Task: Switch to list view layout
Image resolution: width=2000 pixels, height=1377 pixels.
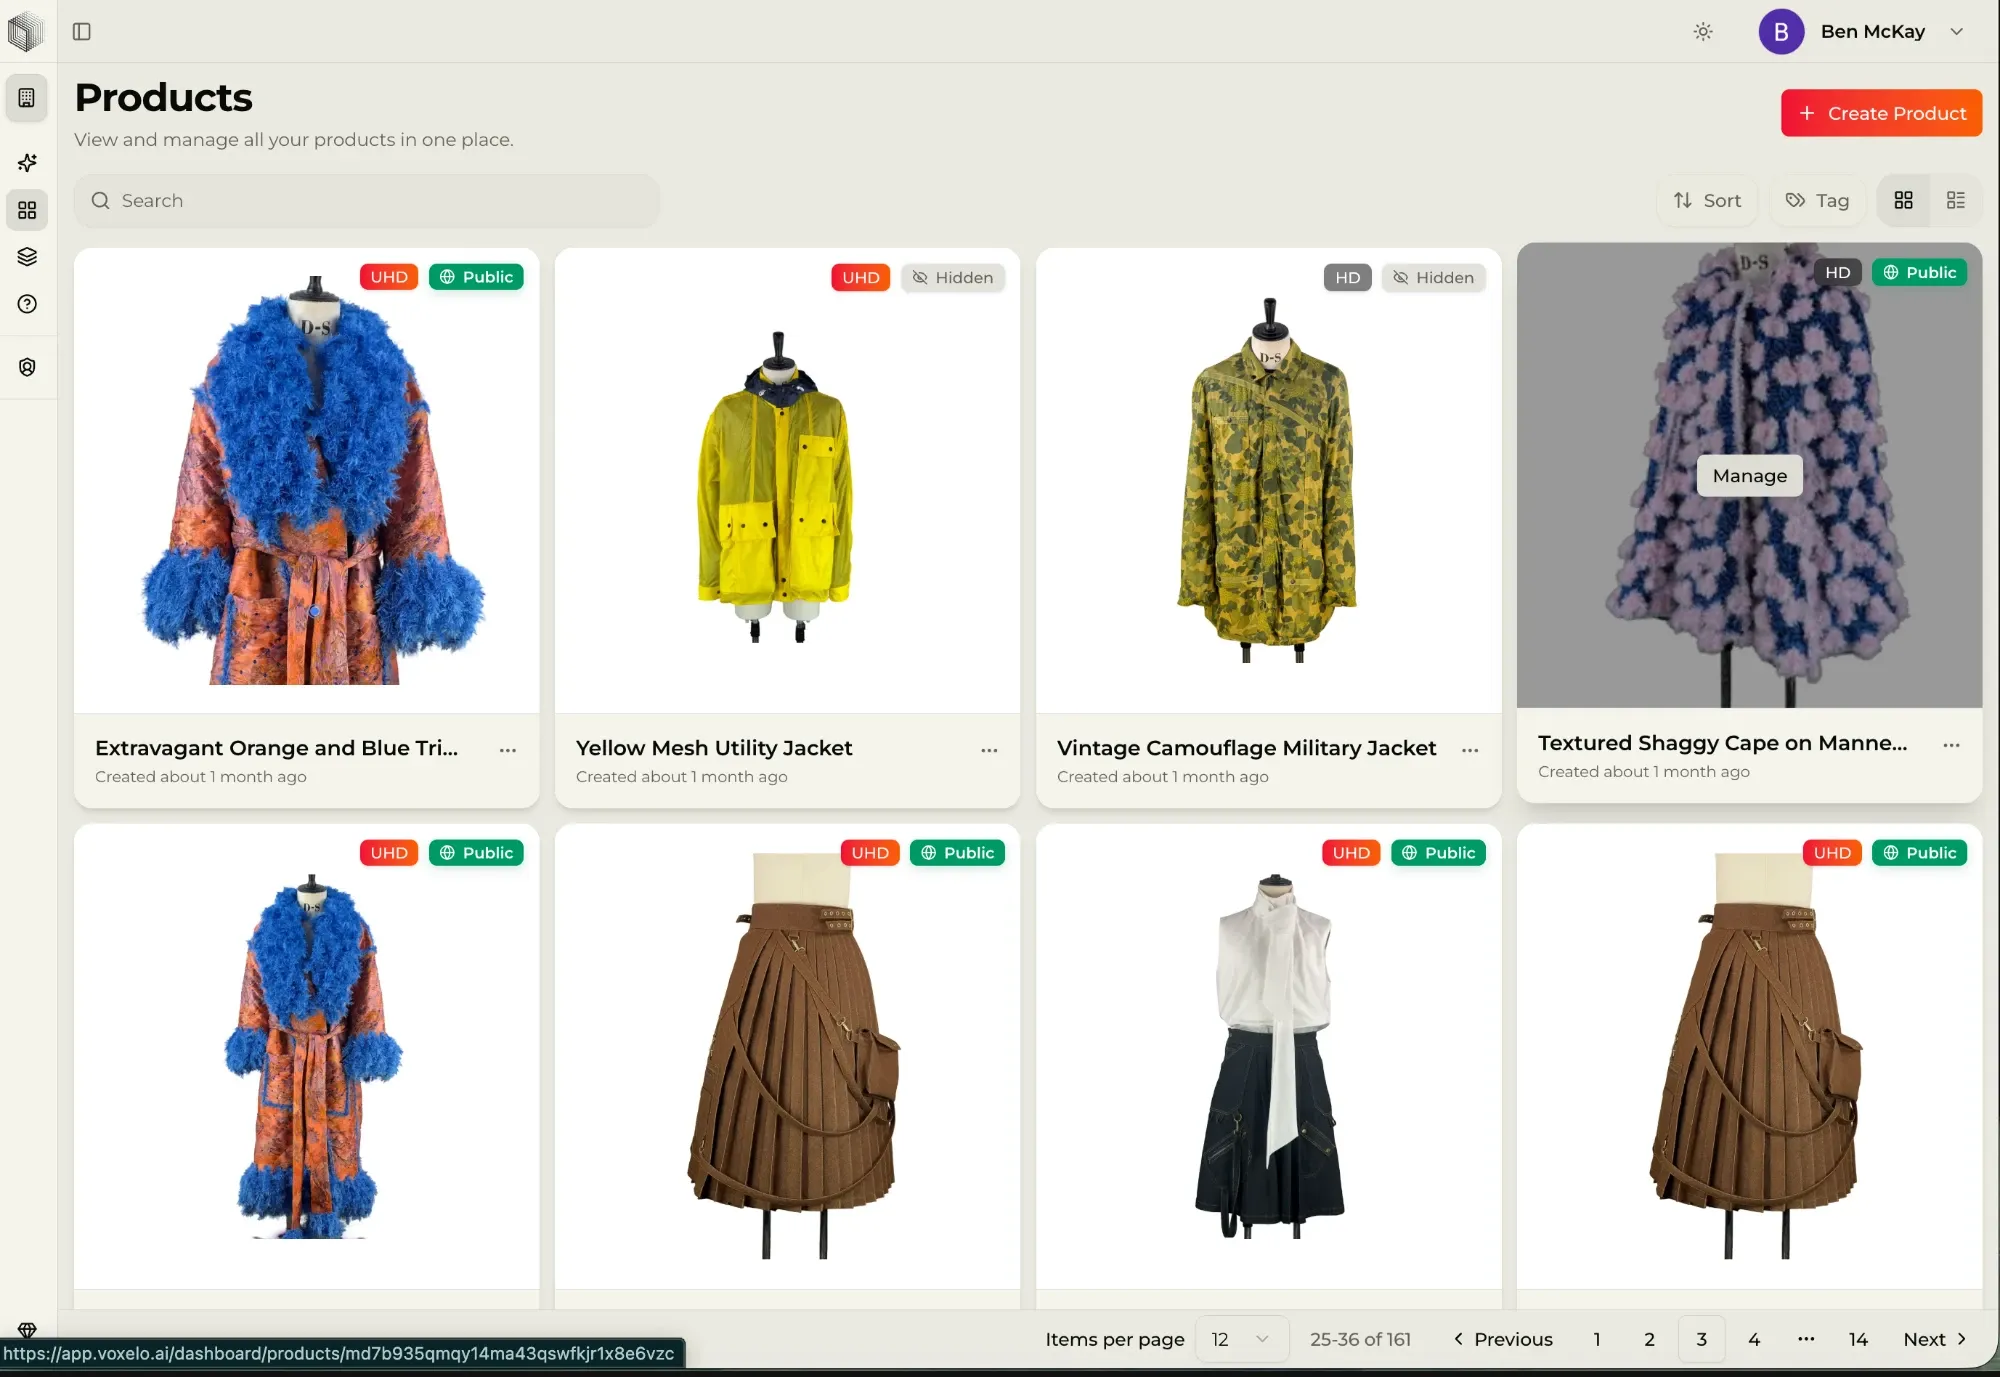Action: [x=1956, y=201]
